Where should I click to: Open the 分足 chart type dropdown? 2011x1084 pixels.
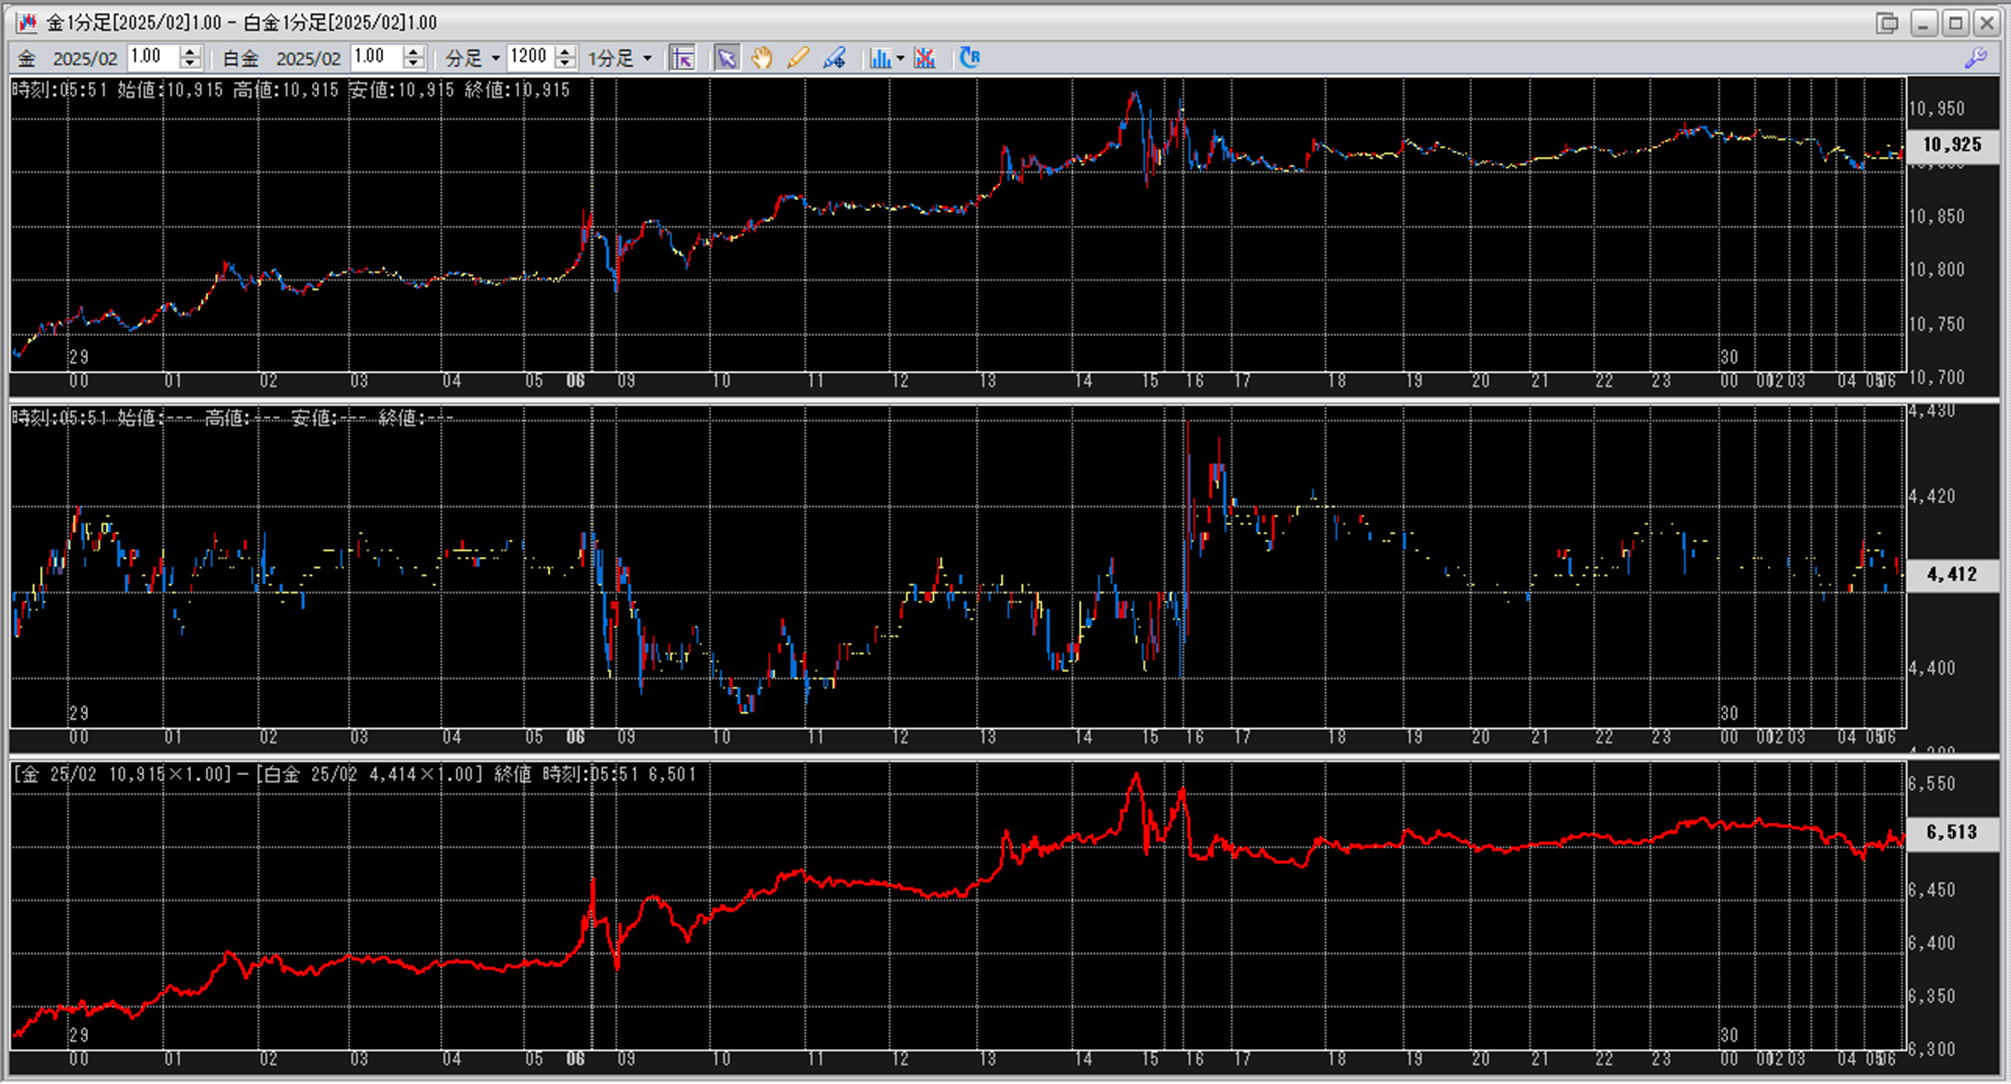pos(495,58)
